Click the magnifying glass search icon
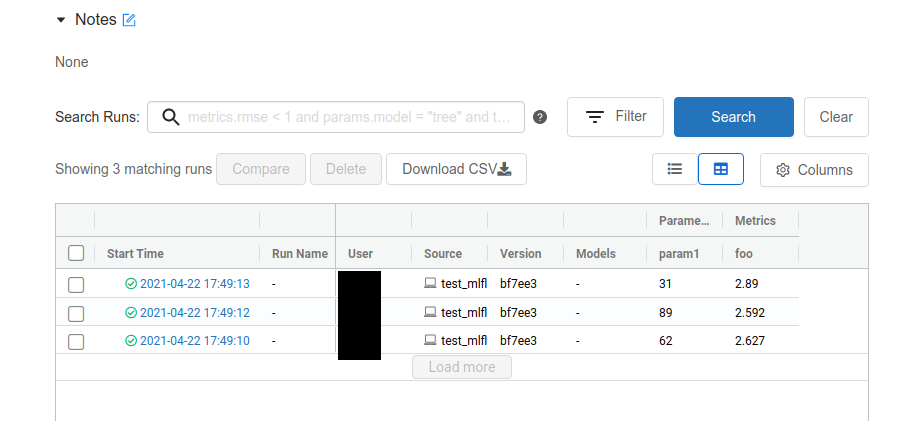The height and width of the screenshot is (421, 900). pyautogui.click(x=170, y=117)
